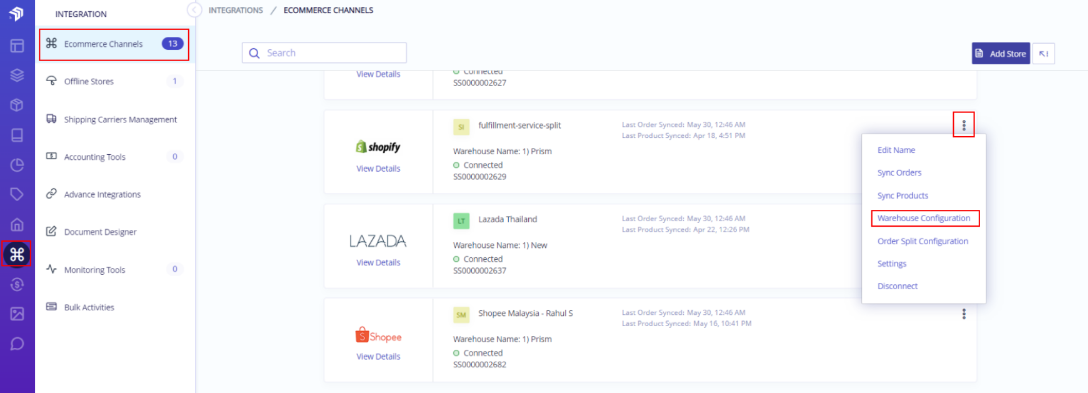Open Accounting Tools menu item
The width and height of the screenshot is (1088, 393).
coord(114,157)
